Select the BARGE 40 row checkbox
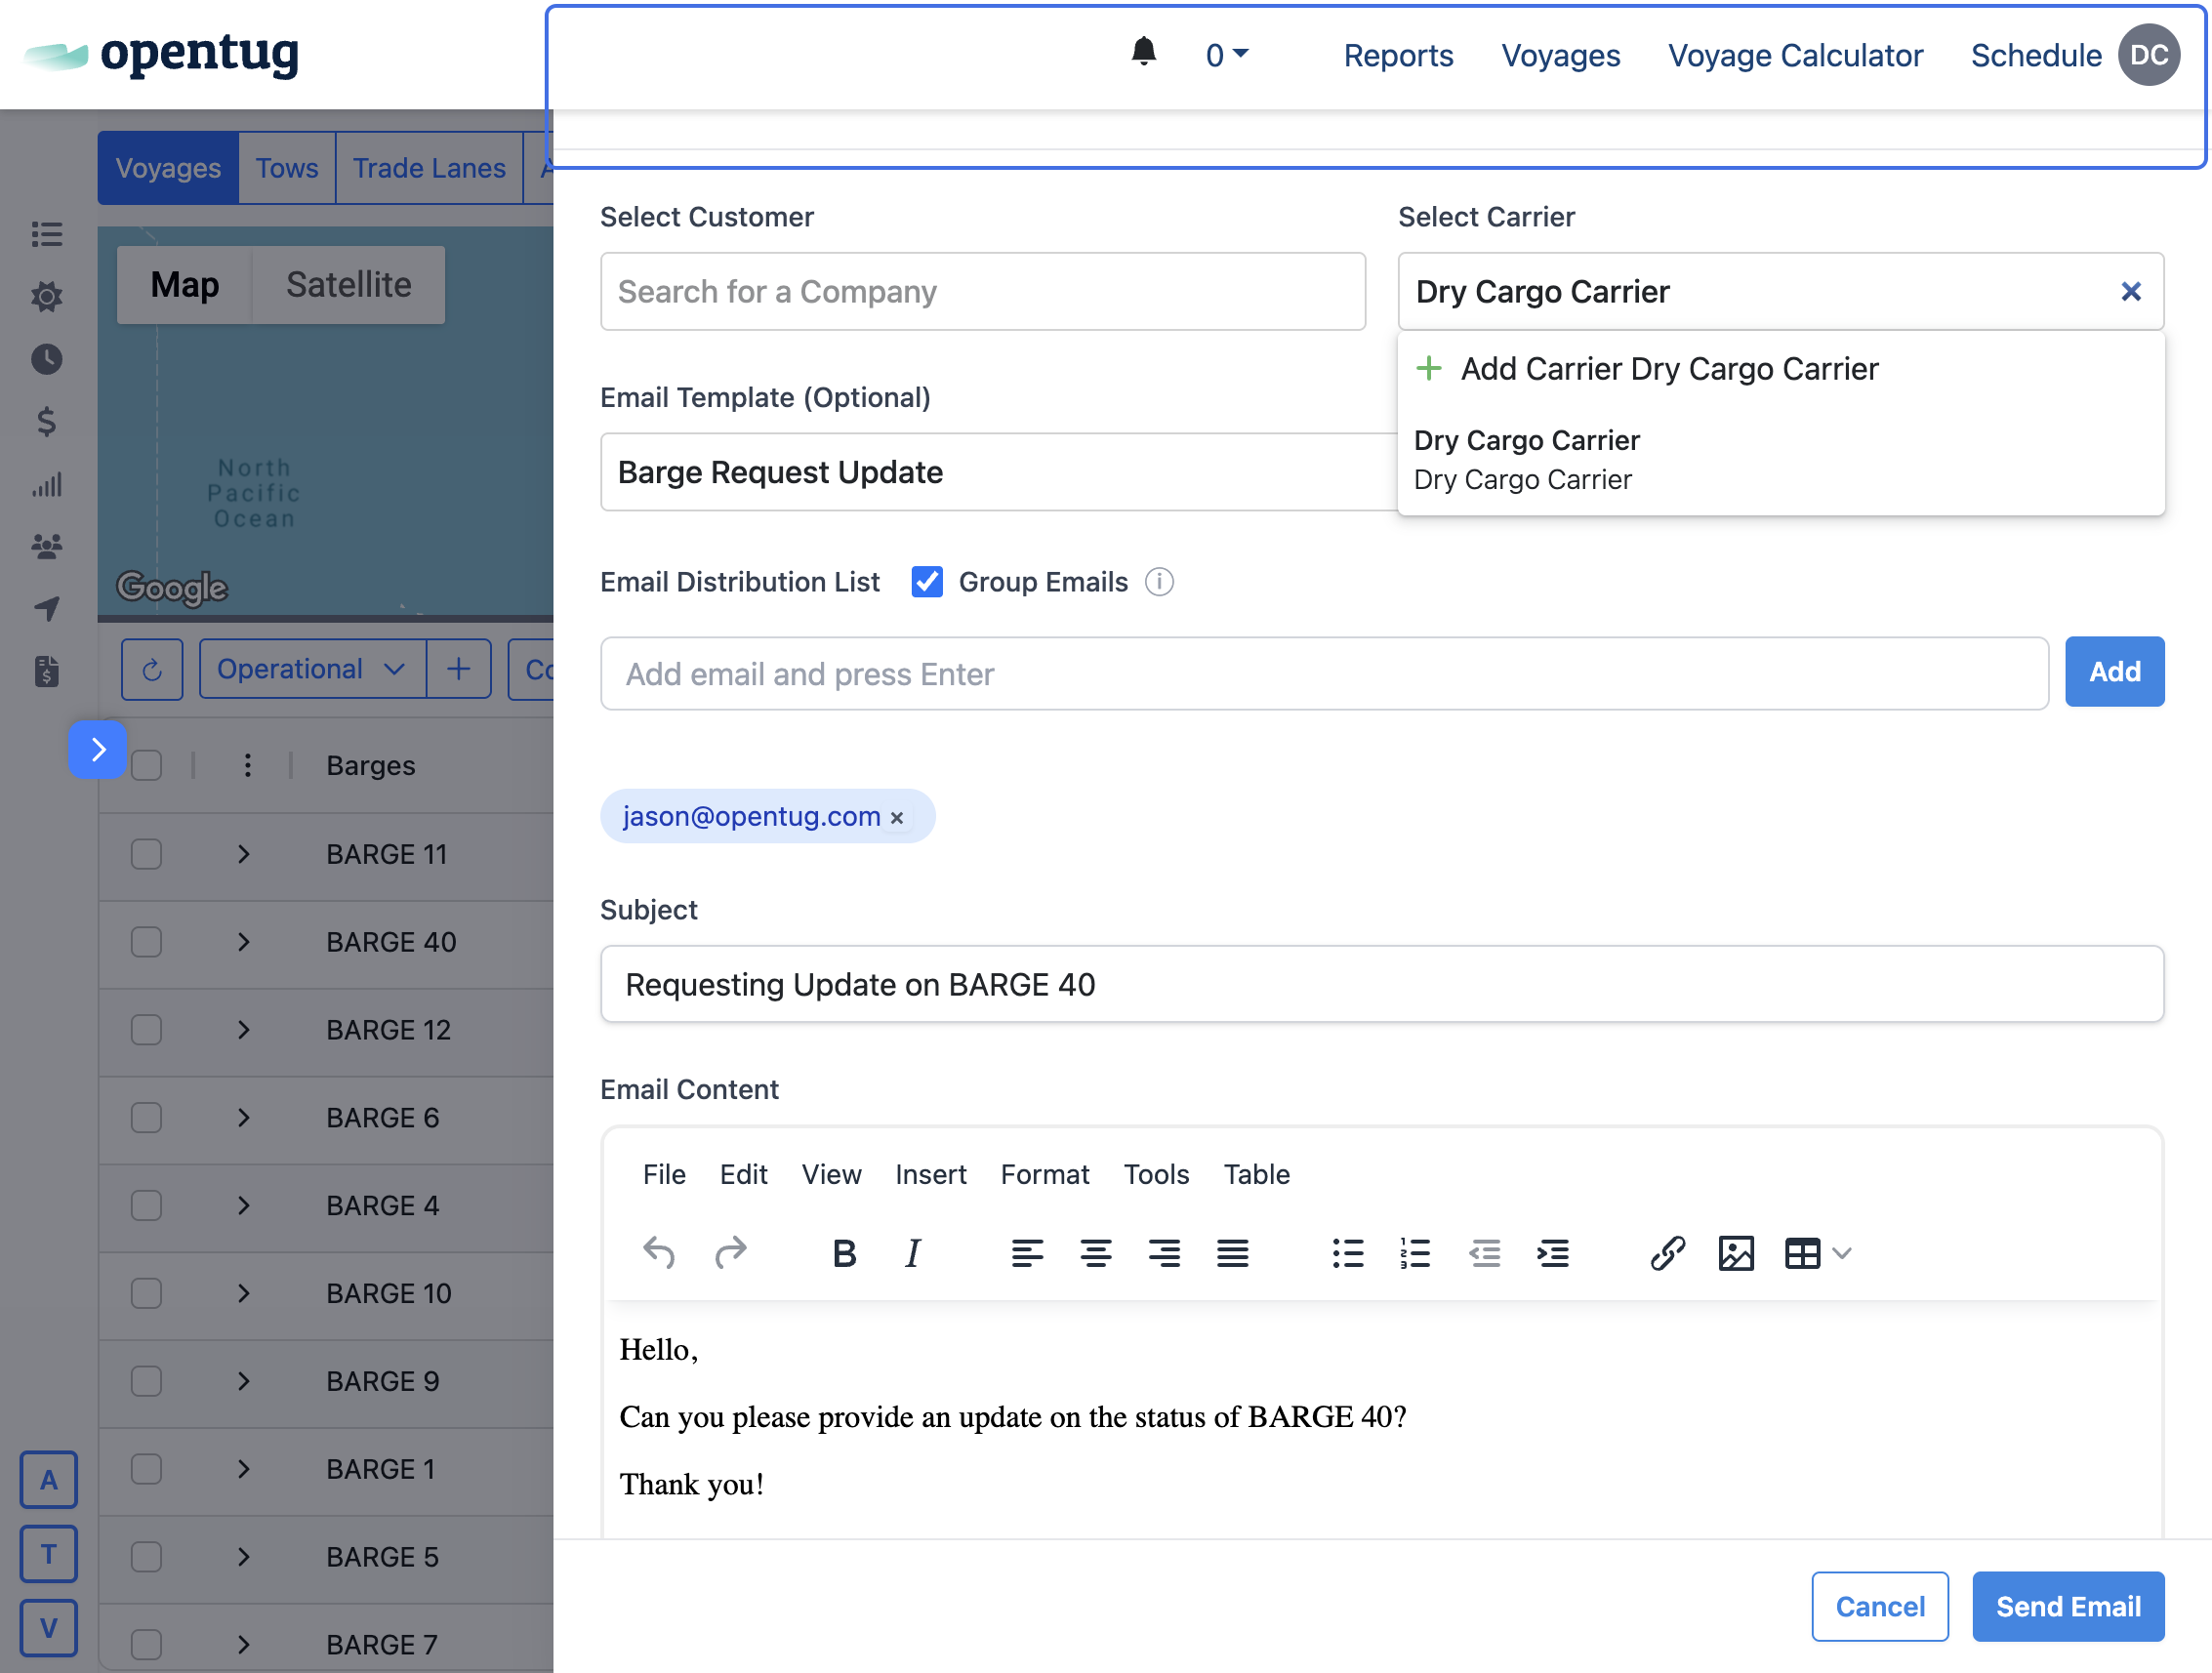Viewport: 2212px width, 1673px height. click(147, 942)
